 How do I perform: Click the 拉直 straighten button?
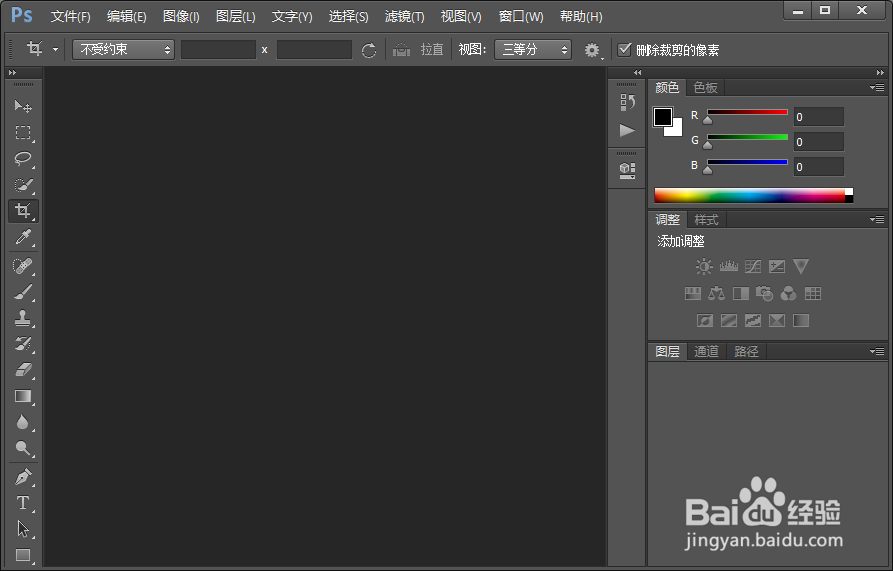[x=432, y=50]
